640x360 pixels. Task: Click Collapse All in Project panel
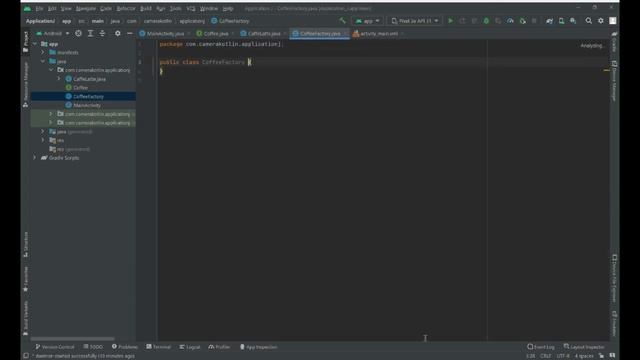[x=102, y=33]
